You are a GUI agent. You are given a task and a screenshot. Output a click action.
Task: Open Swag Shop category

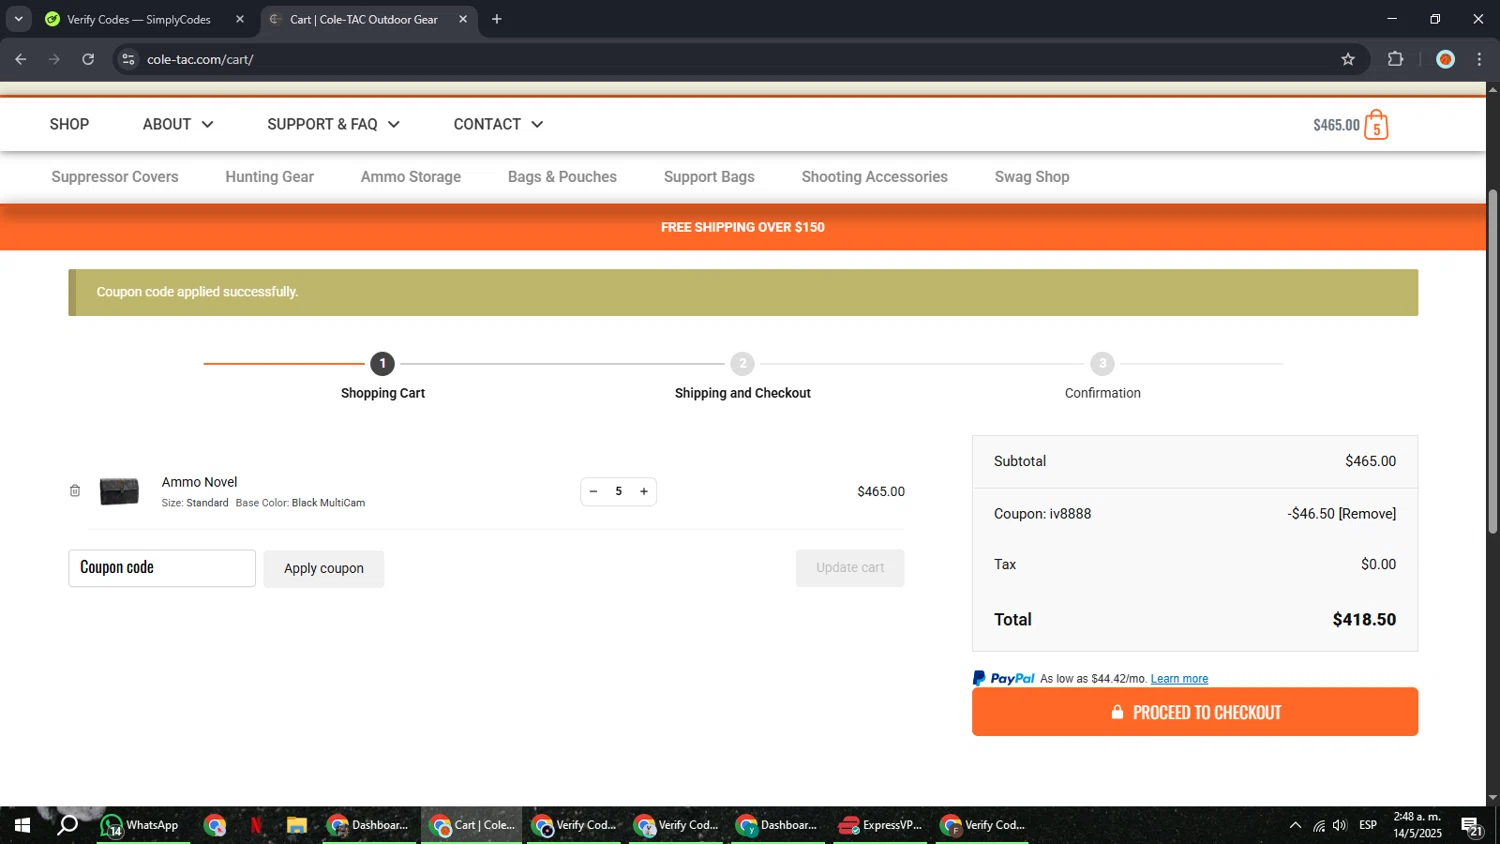pos(1032,177)
